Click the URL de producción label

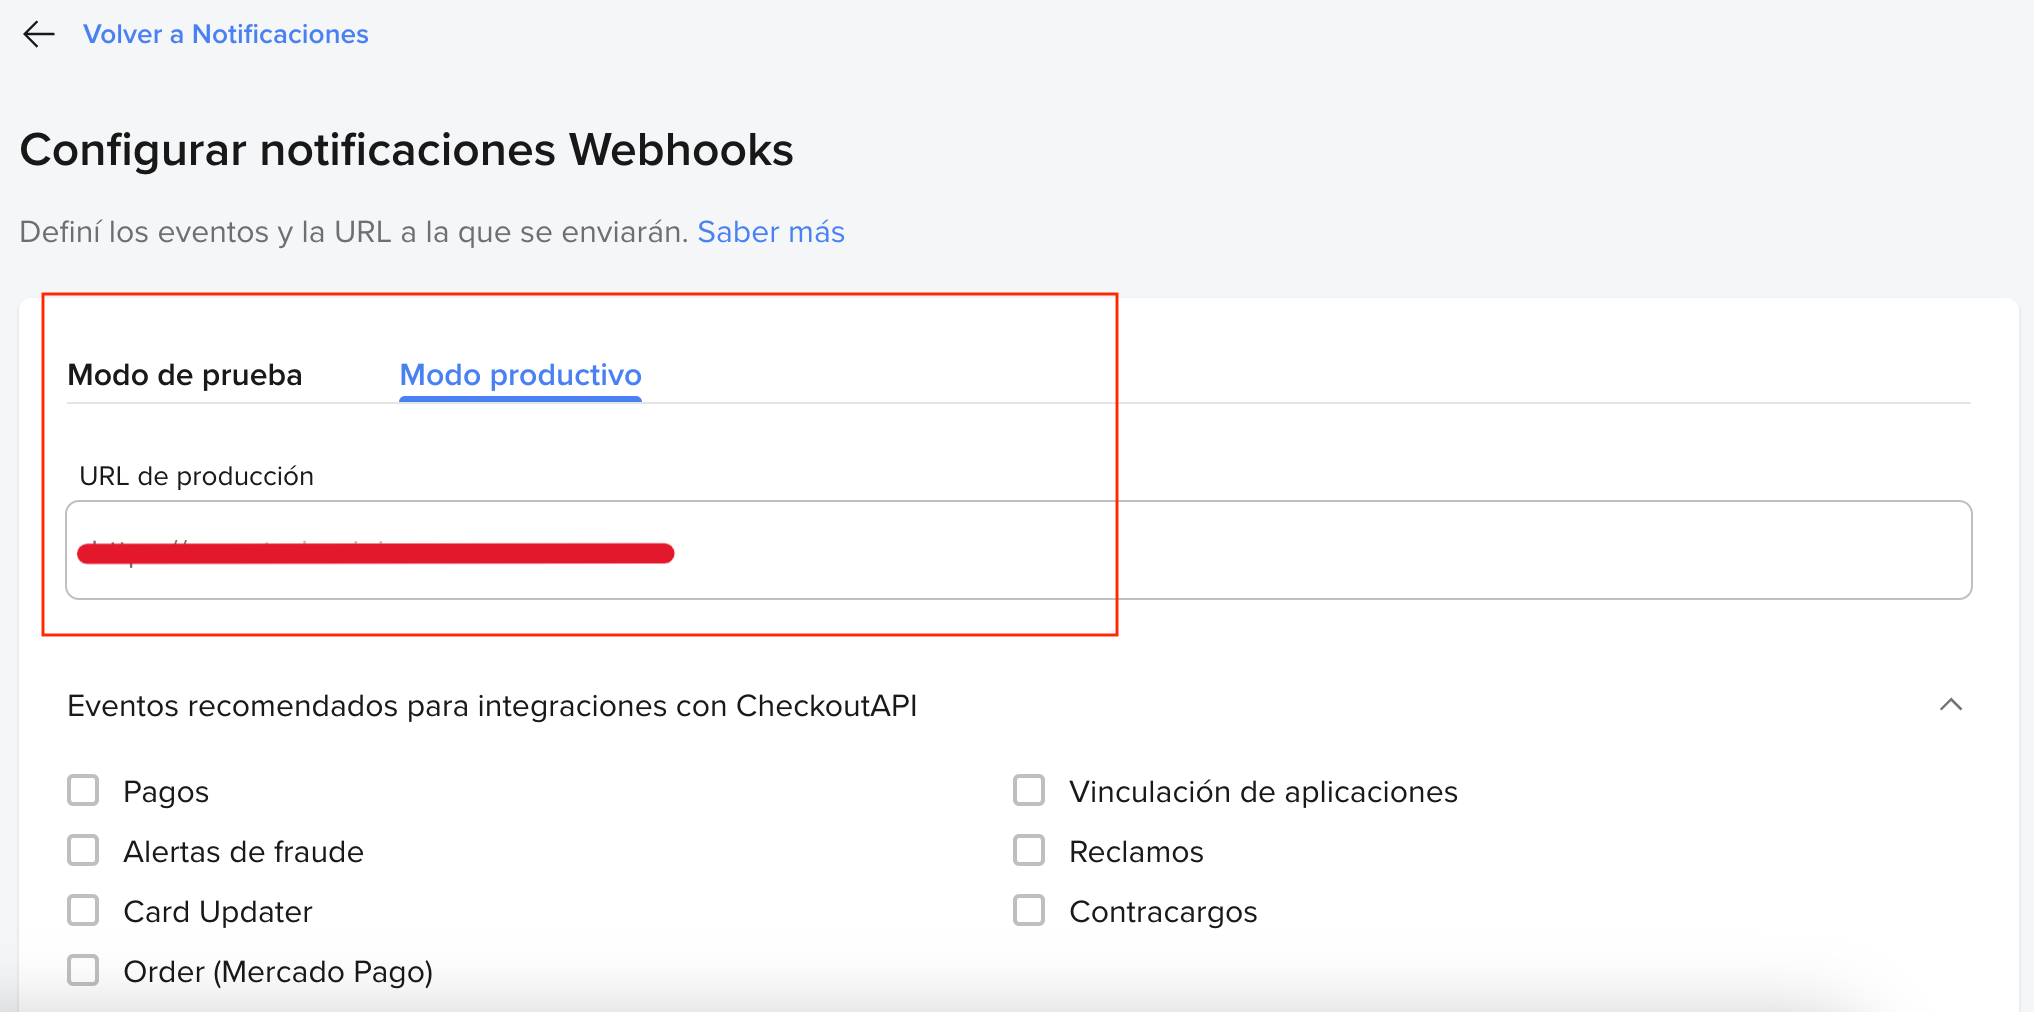(x=197, y=475)
